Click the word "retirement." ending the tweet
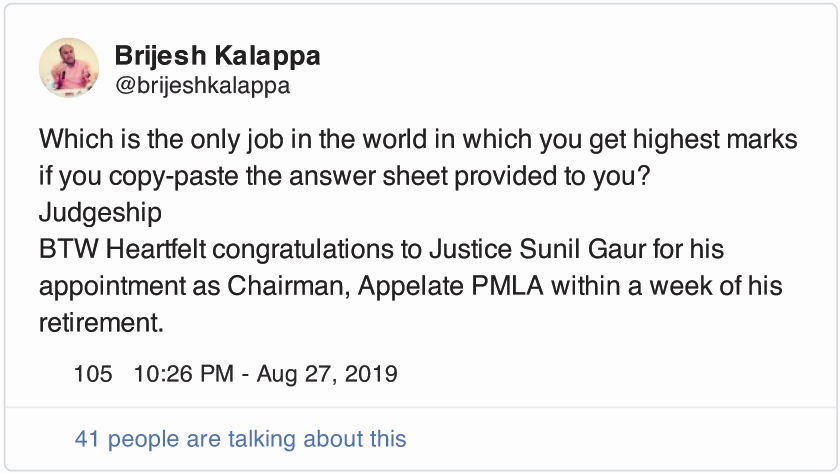The height and width of the screenshot is (474, 840). click(101, 323)
